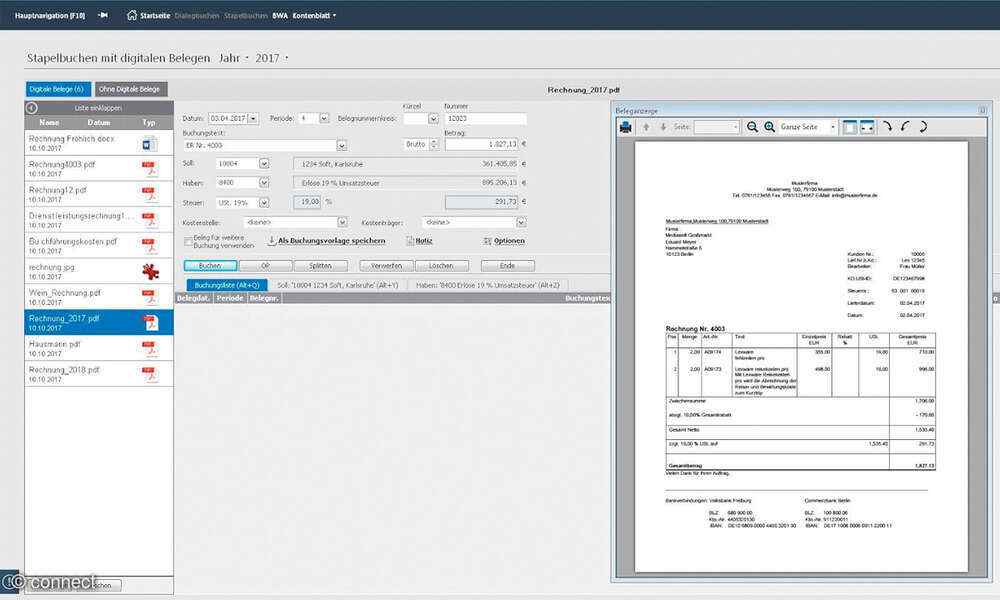Image resolution: width=1000 pixels, height=600 pixels.
Task: Click 'Als Buchungsvorlage speichern' link
Action: 331,241
